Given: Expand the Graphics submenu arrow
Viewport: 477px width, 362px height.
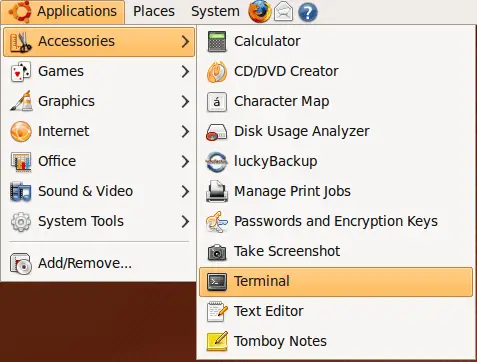Looking at the screenshot, I should coord(185,101).
